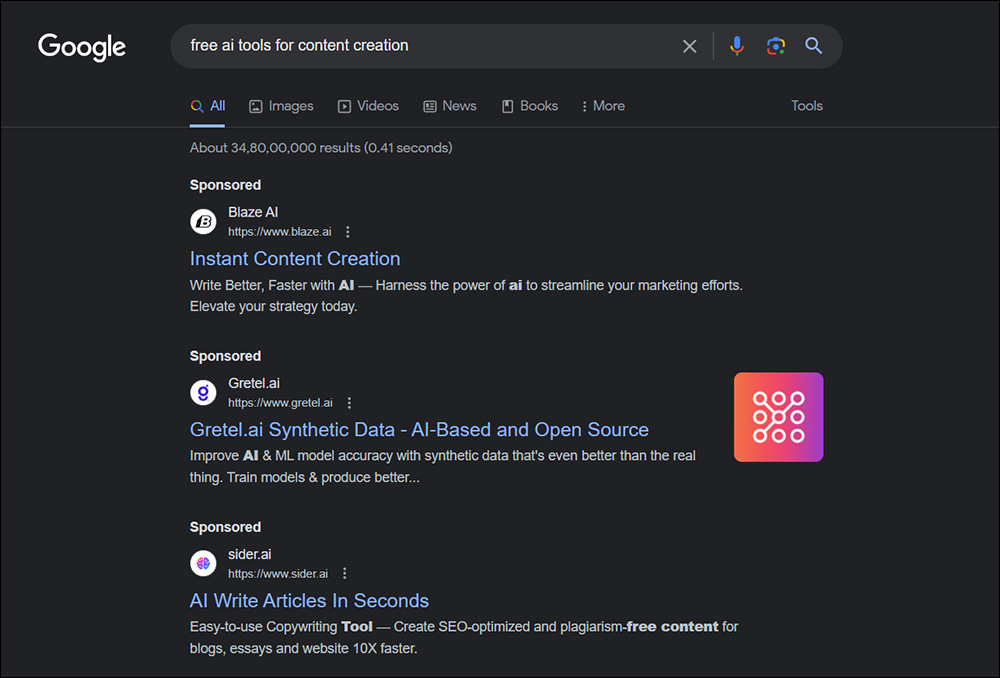1000x678 pixels.
Task: Switch to the Videos tab
Action: pos(368,106)
